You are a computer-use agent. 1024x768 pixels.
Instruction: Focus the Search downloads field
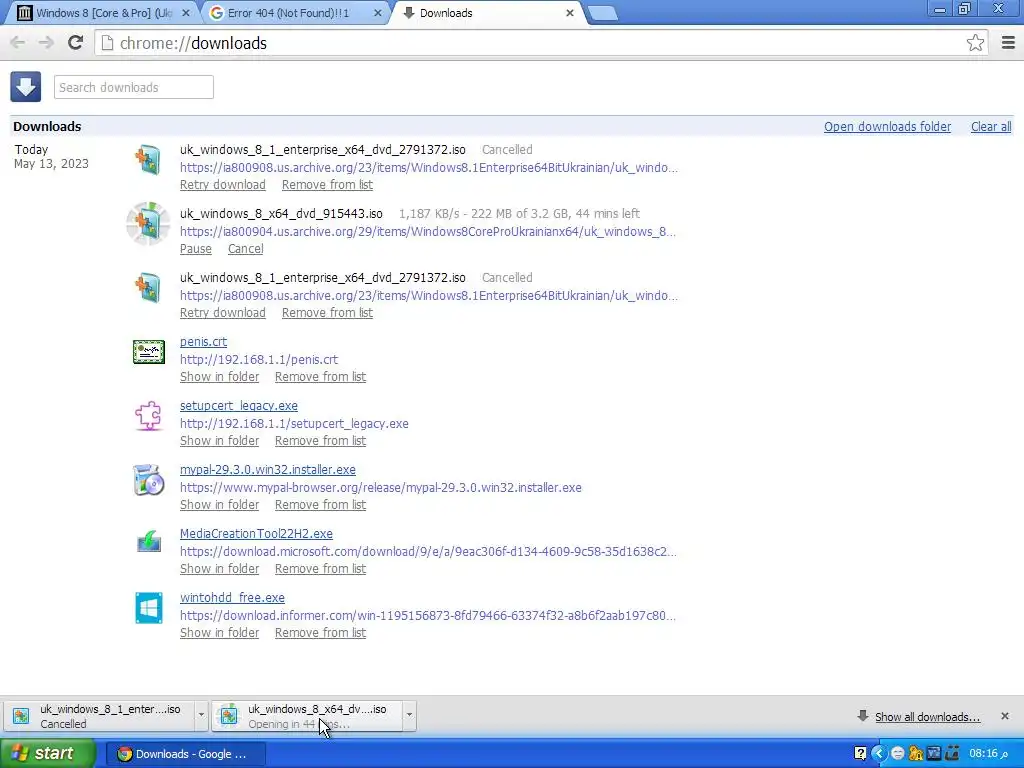point(133,88)
